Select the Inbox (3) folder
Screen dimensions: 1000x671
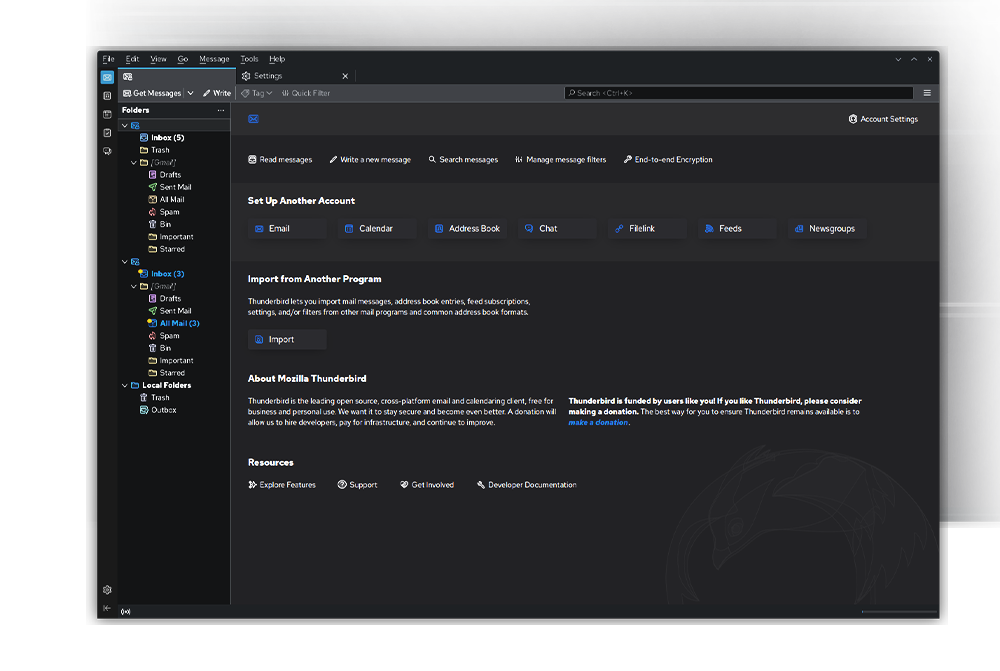click(175, 274)
